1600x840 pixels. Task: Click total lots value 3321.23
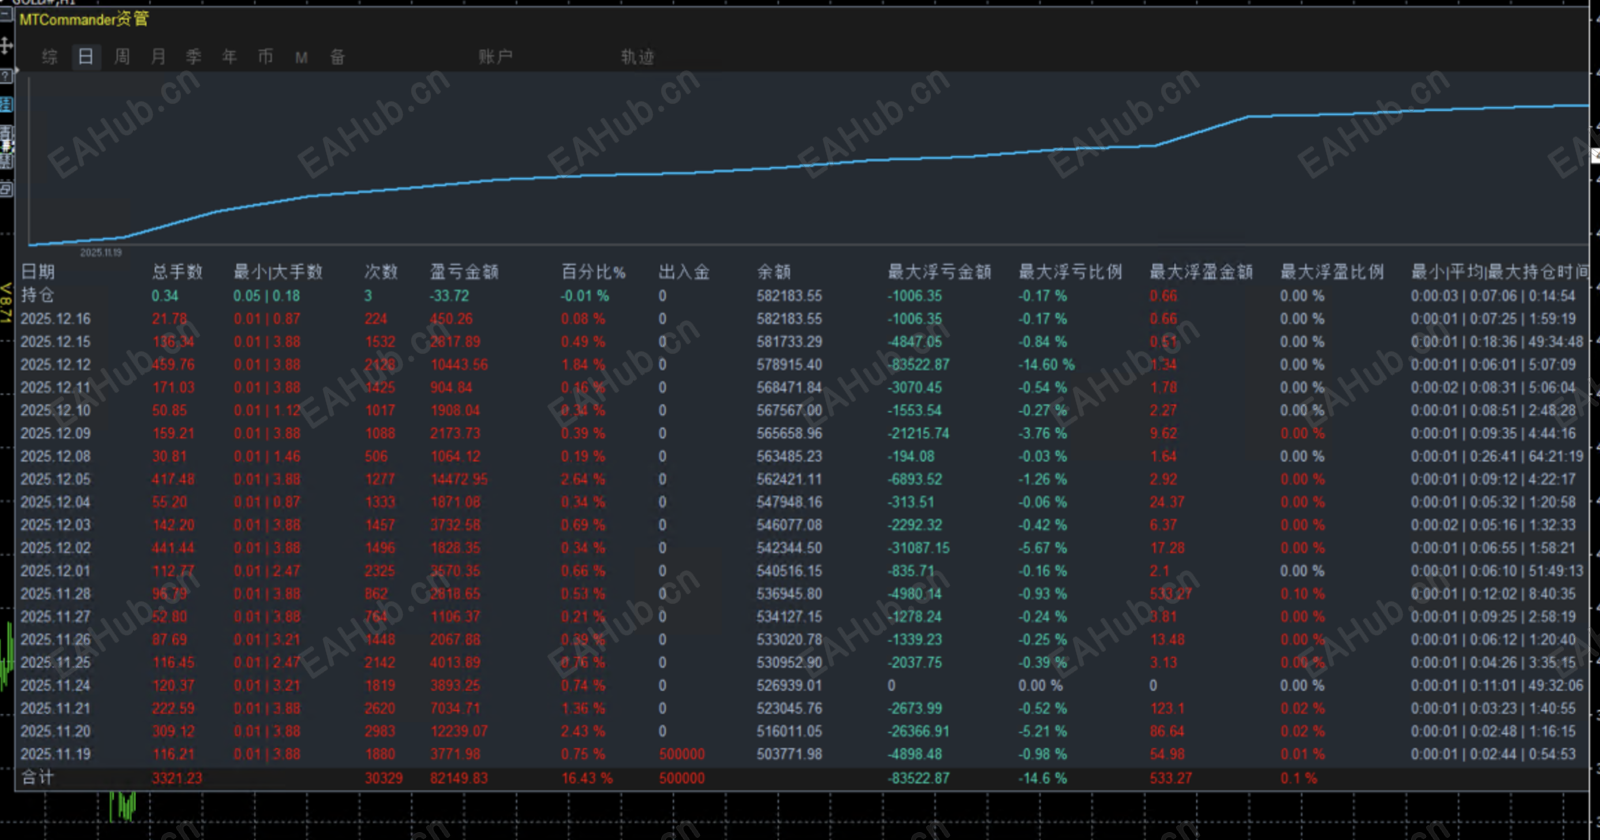tap(177, 778)
